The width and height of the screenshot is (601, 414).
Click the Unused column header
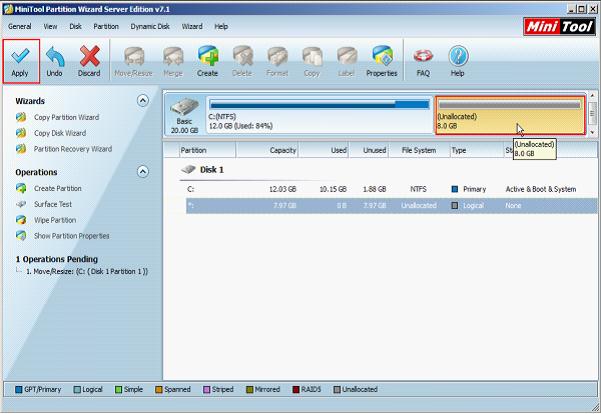[369, 150]
